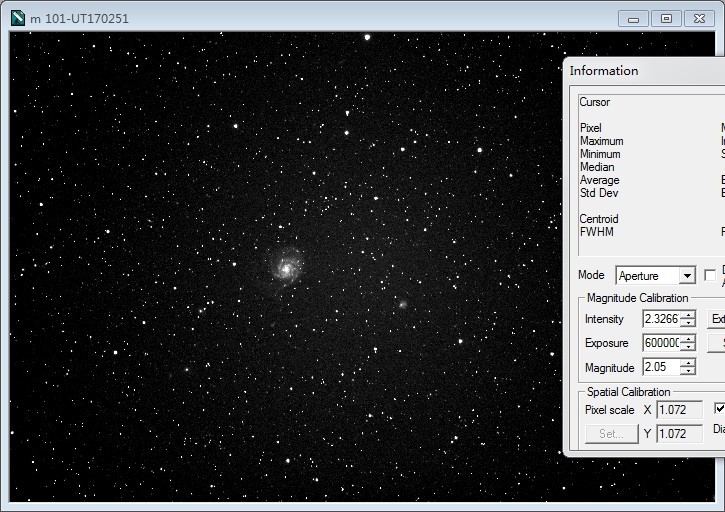Raise Magnitude value with up arrow

click(x=687, y=363)
